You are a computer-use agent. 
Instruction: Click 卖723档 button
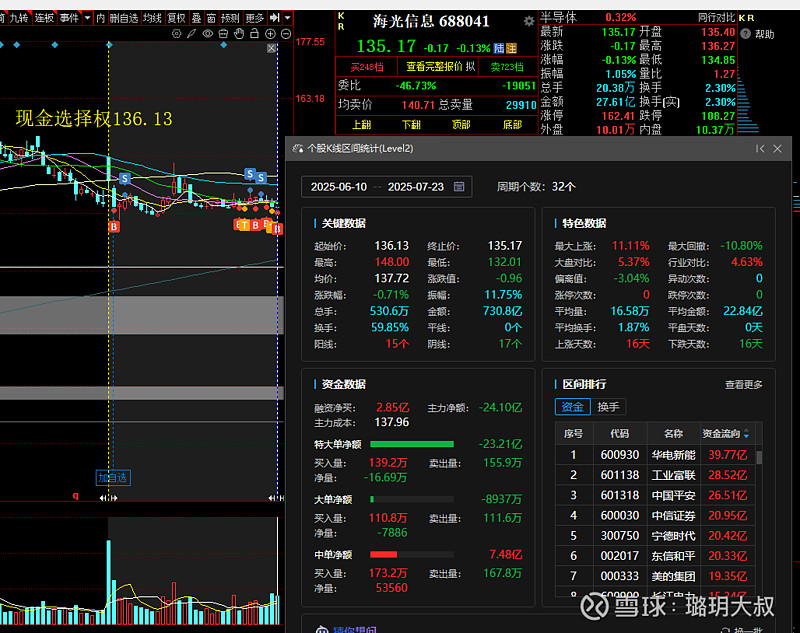coord(507,67)
